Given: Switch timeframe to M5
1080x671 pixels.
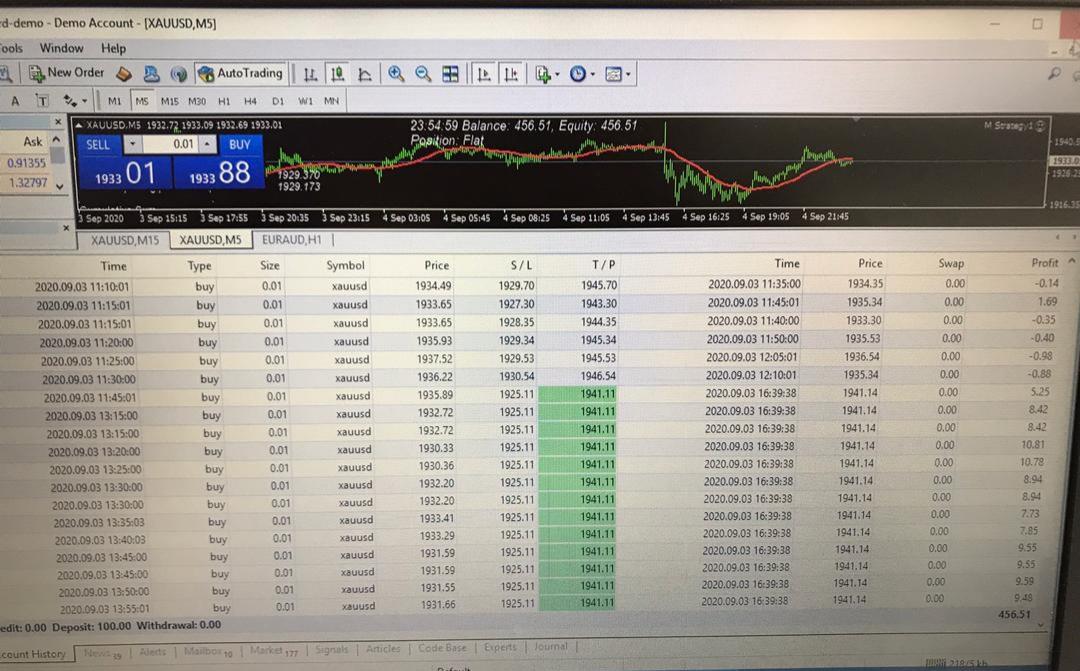Looking at the screenshot, I should click(142, 101).
